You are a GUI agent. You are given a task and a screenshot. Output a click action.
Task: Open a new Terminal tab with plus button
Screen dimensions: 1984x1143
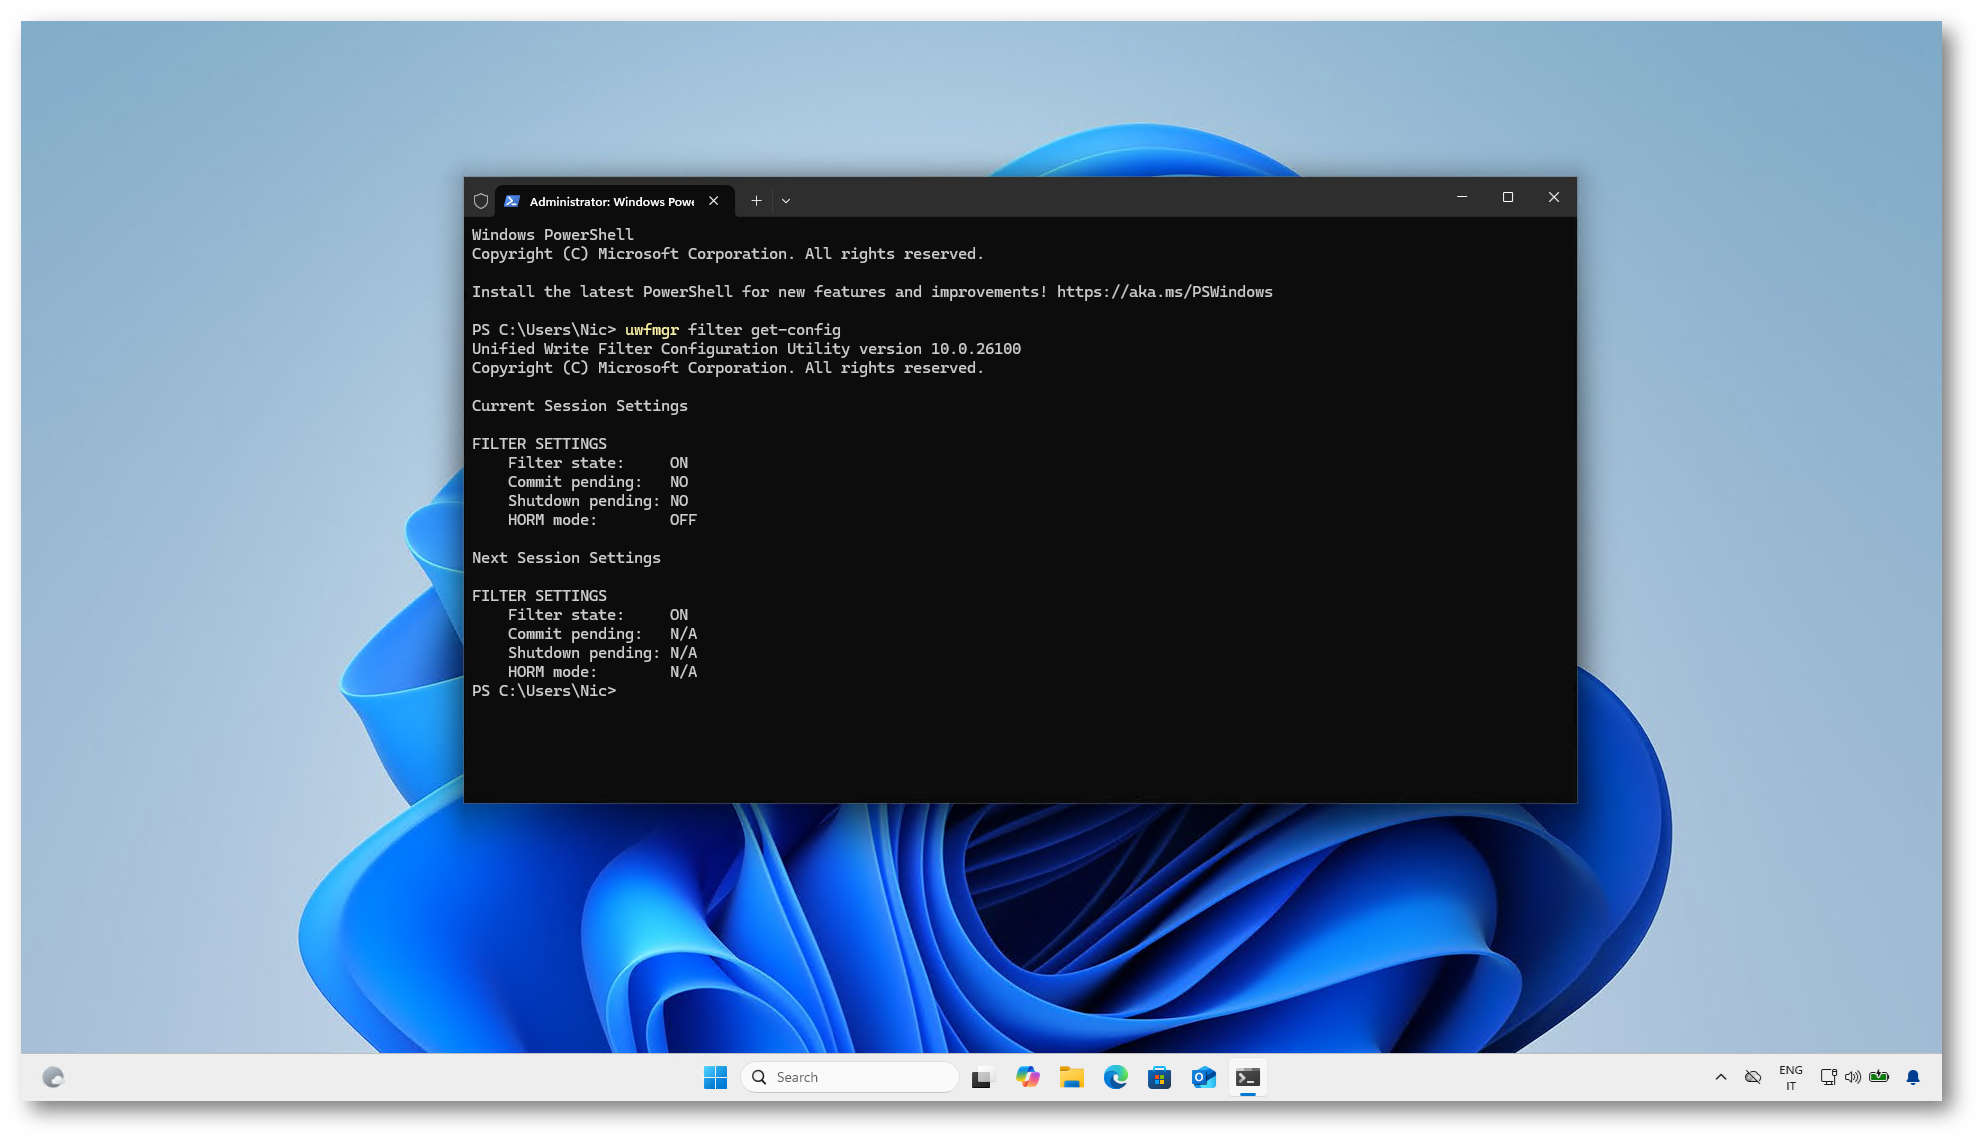coord(757,201)
